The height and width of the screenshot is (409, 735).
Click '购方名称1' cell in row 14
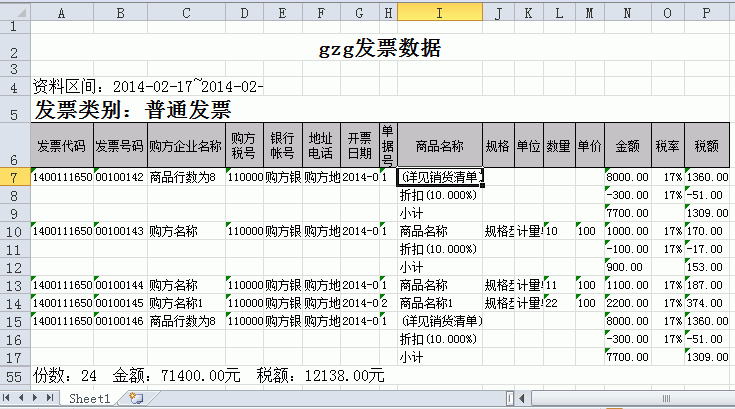tap(186, 303)
